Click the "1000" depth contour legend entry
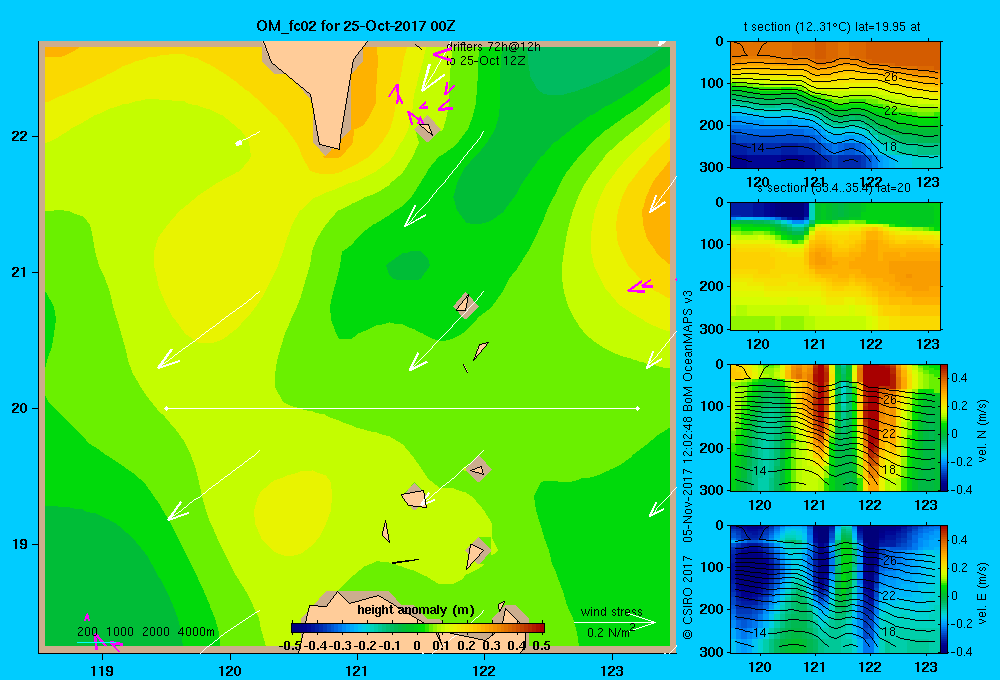This screenshot has height=680, width=1000. (x=120, y=632)
